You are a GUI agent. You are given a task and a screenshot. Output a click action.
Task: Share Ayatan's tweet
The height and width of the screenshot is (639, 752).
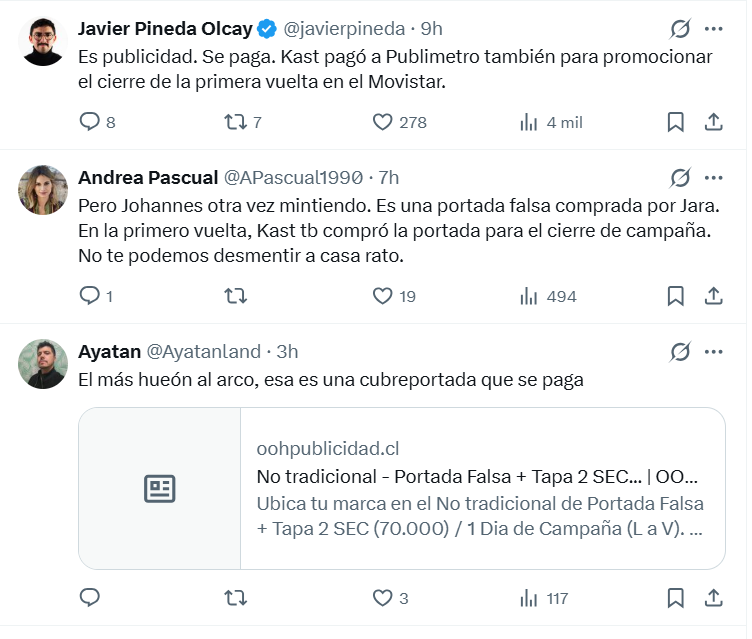tap(714, 598)
